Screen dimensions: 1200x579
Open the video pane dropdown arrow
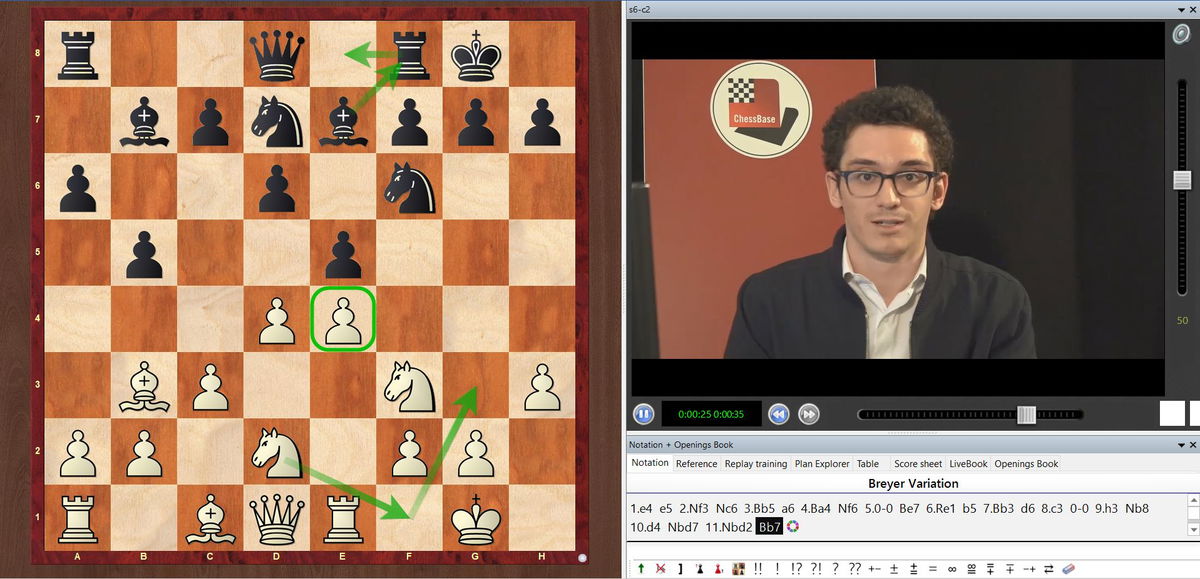1179,8
